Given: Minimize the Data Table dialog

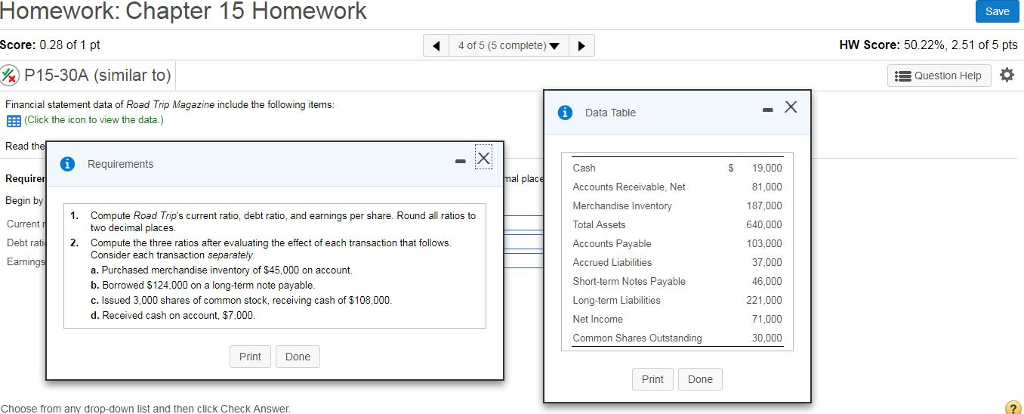Looking at the screenshot, I should tap(768, 109).
